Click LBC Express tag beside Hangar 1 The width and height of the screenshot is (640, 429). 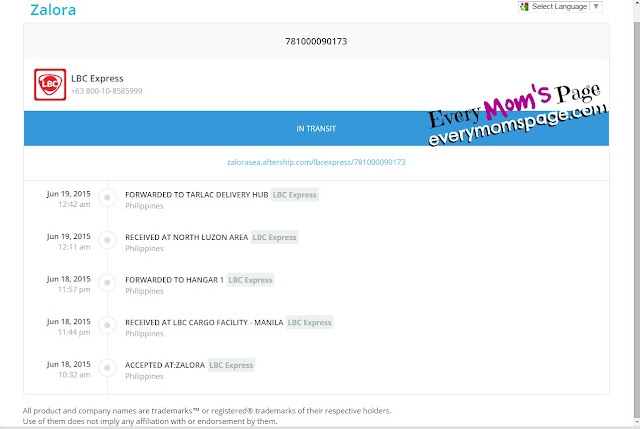point(250,280)
